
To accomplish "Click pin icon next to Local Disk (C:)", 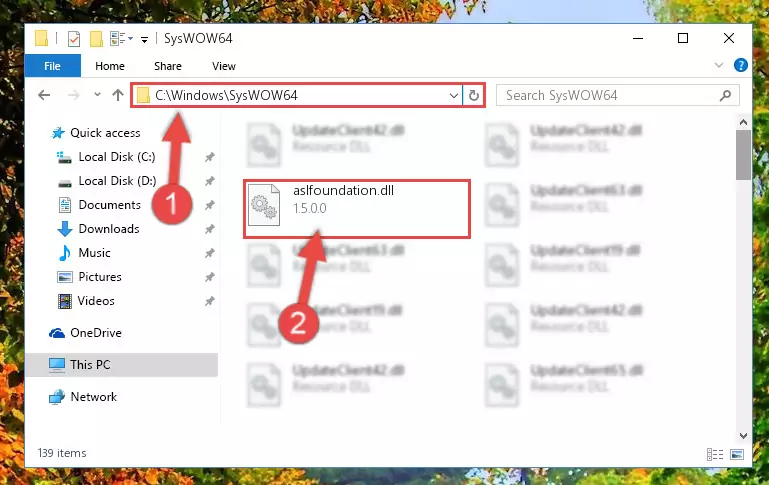I will coord(210,157).
